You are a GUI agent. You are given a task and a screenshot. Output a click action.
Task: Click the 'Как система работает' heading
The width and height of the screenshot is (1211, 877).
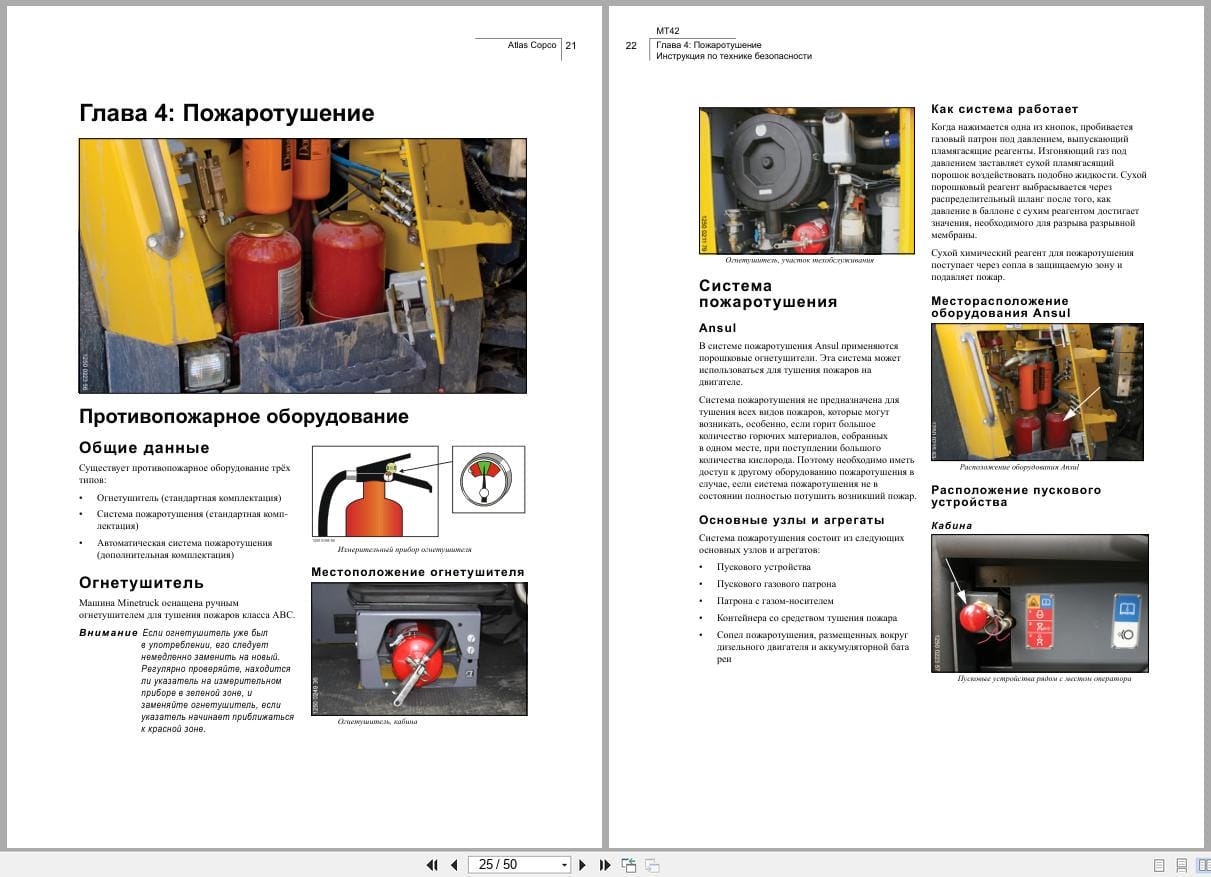click(x=1004, y=109)
